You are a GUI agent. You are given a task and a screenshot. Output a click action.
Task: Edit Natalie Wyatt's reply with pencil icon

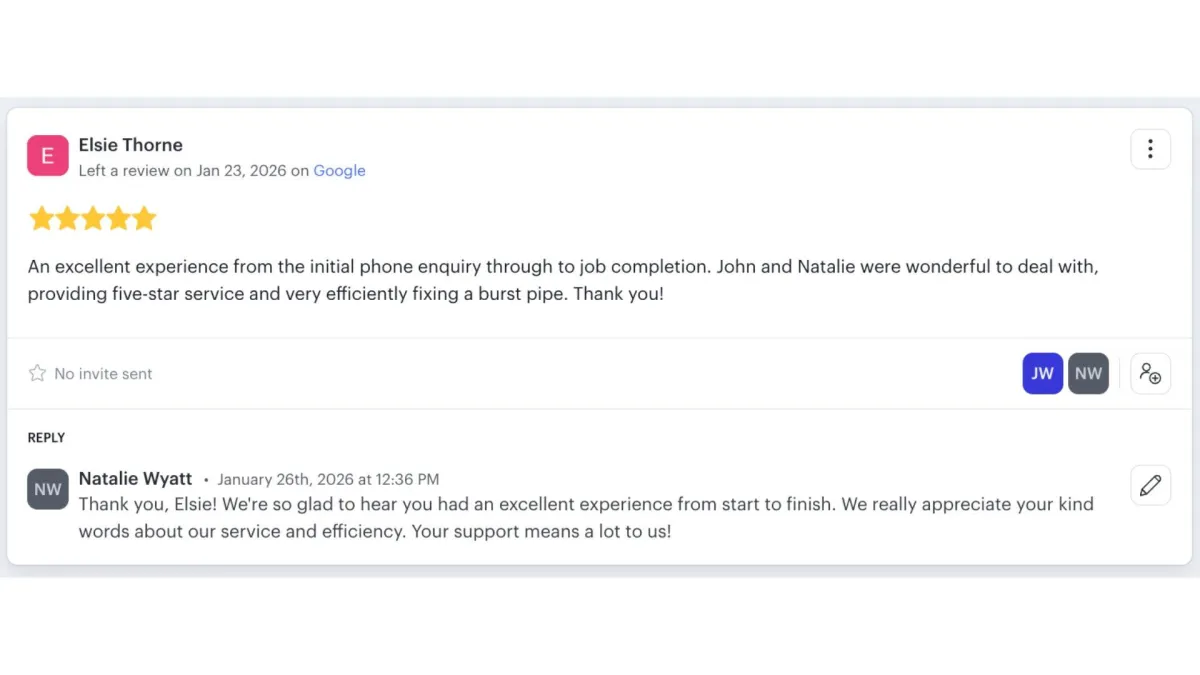[x=1150, y=485]
